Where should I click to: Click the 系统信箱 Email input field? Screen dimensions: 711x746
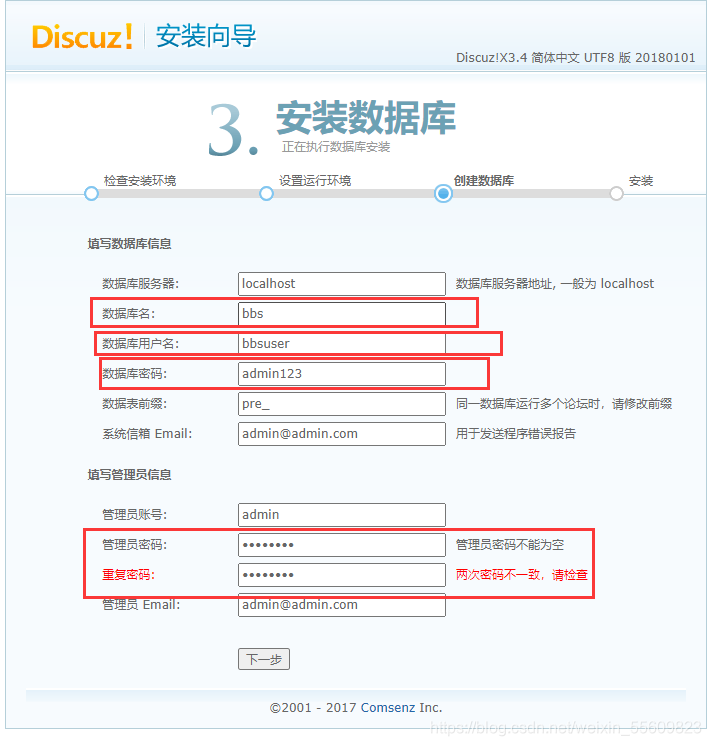coord(342,433)
